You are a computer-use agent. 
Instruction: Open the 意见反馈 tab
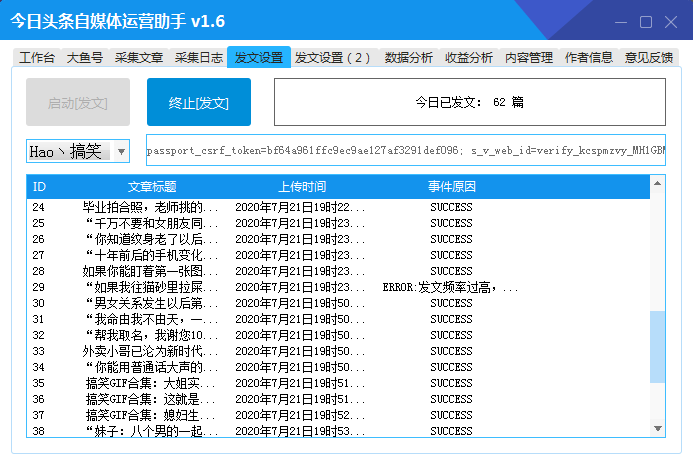click(x=649, y=57)
